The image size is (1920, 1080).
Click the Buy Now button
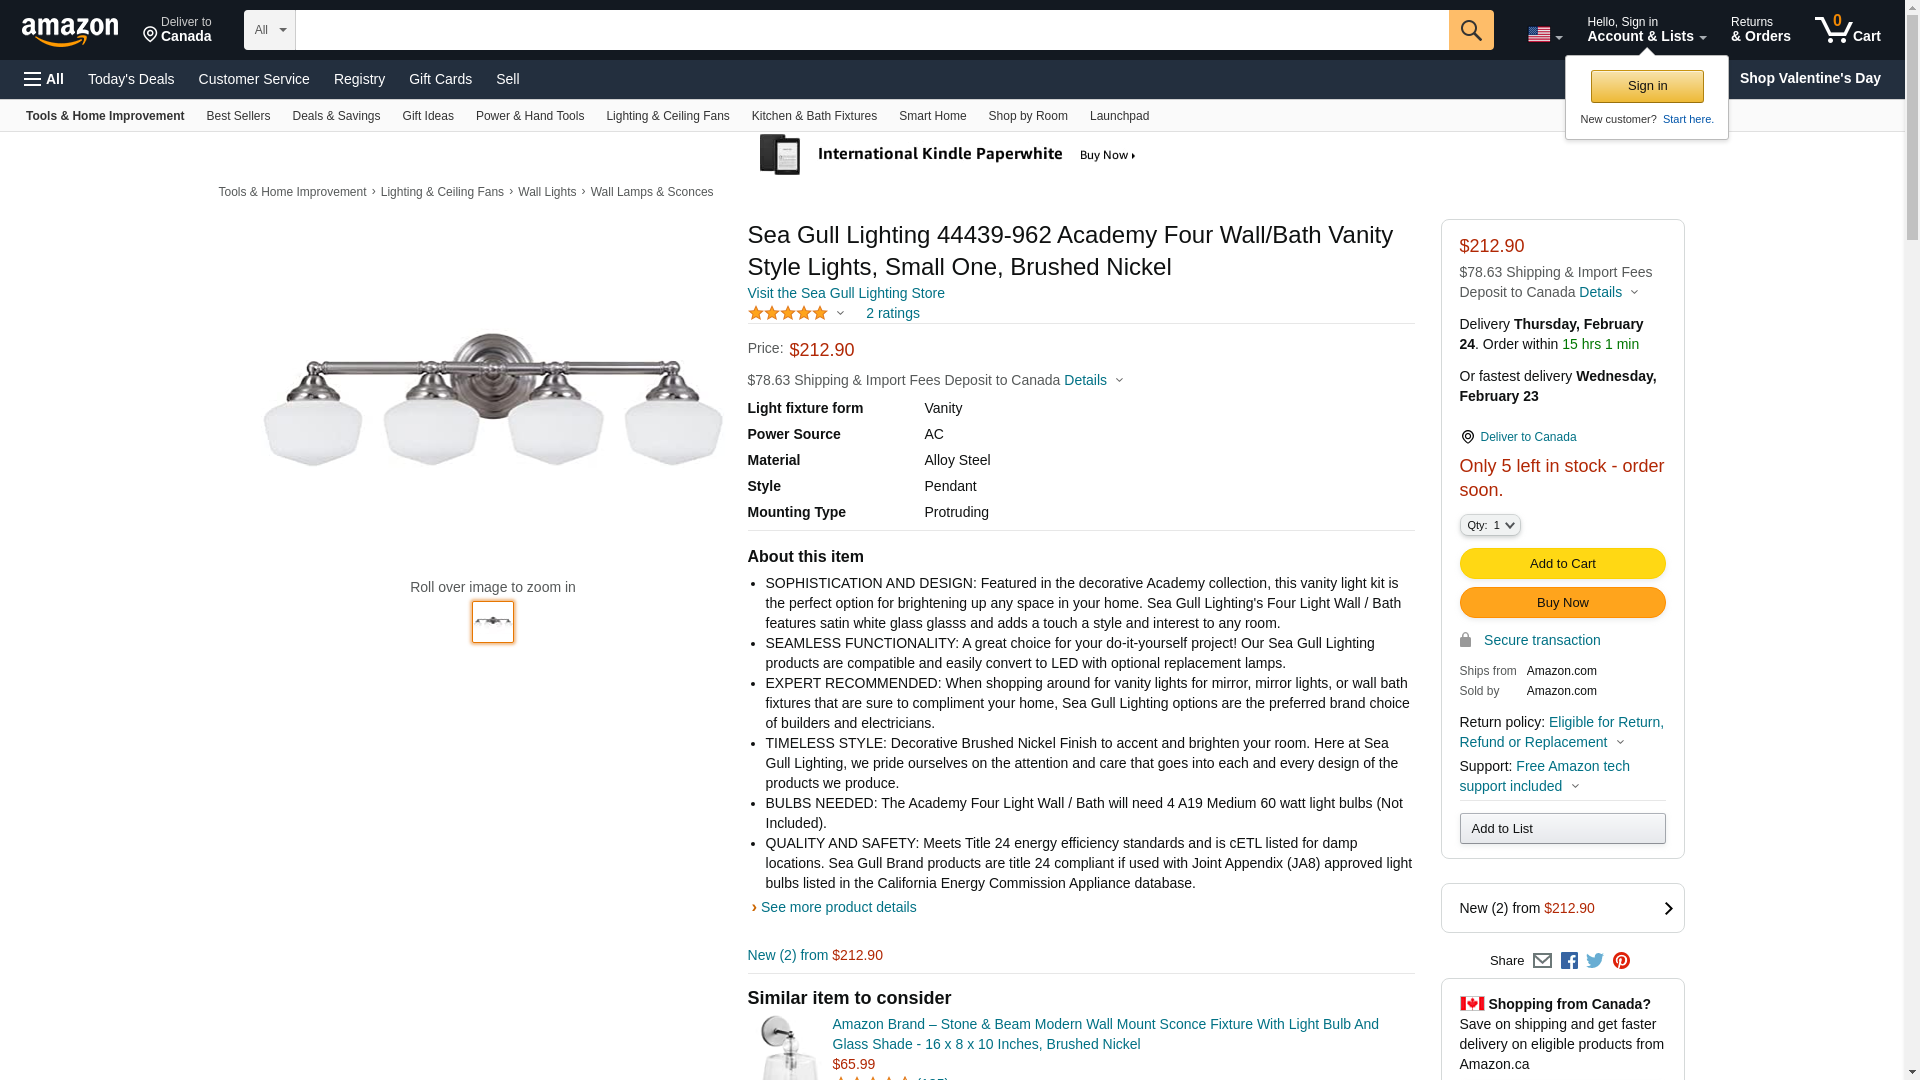(1562, 602)
